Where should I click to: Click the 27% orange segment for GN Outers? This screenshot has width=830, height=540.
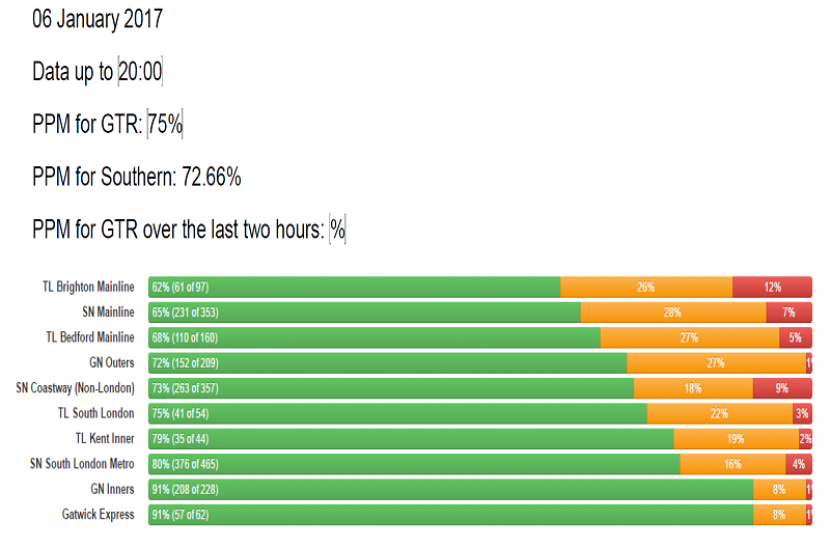coord(716,363)
